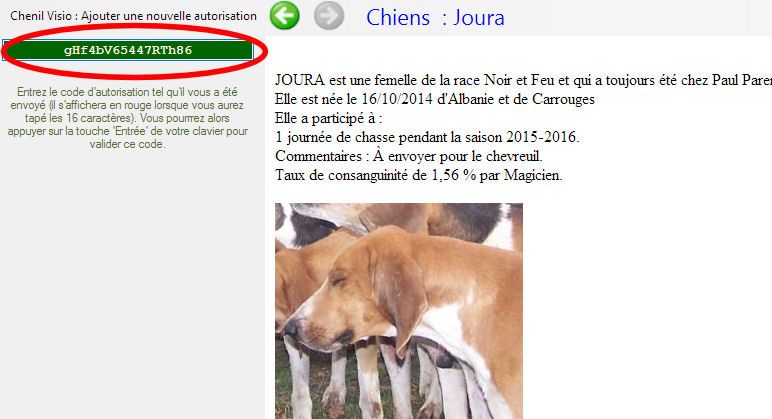Click the line Elle a participé à

pos(328,118)
